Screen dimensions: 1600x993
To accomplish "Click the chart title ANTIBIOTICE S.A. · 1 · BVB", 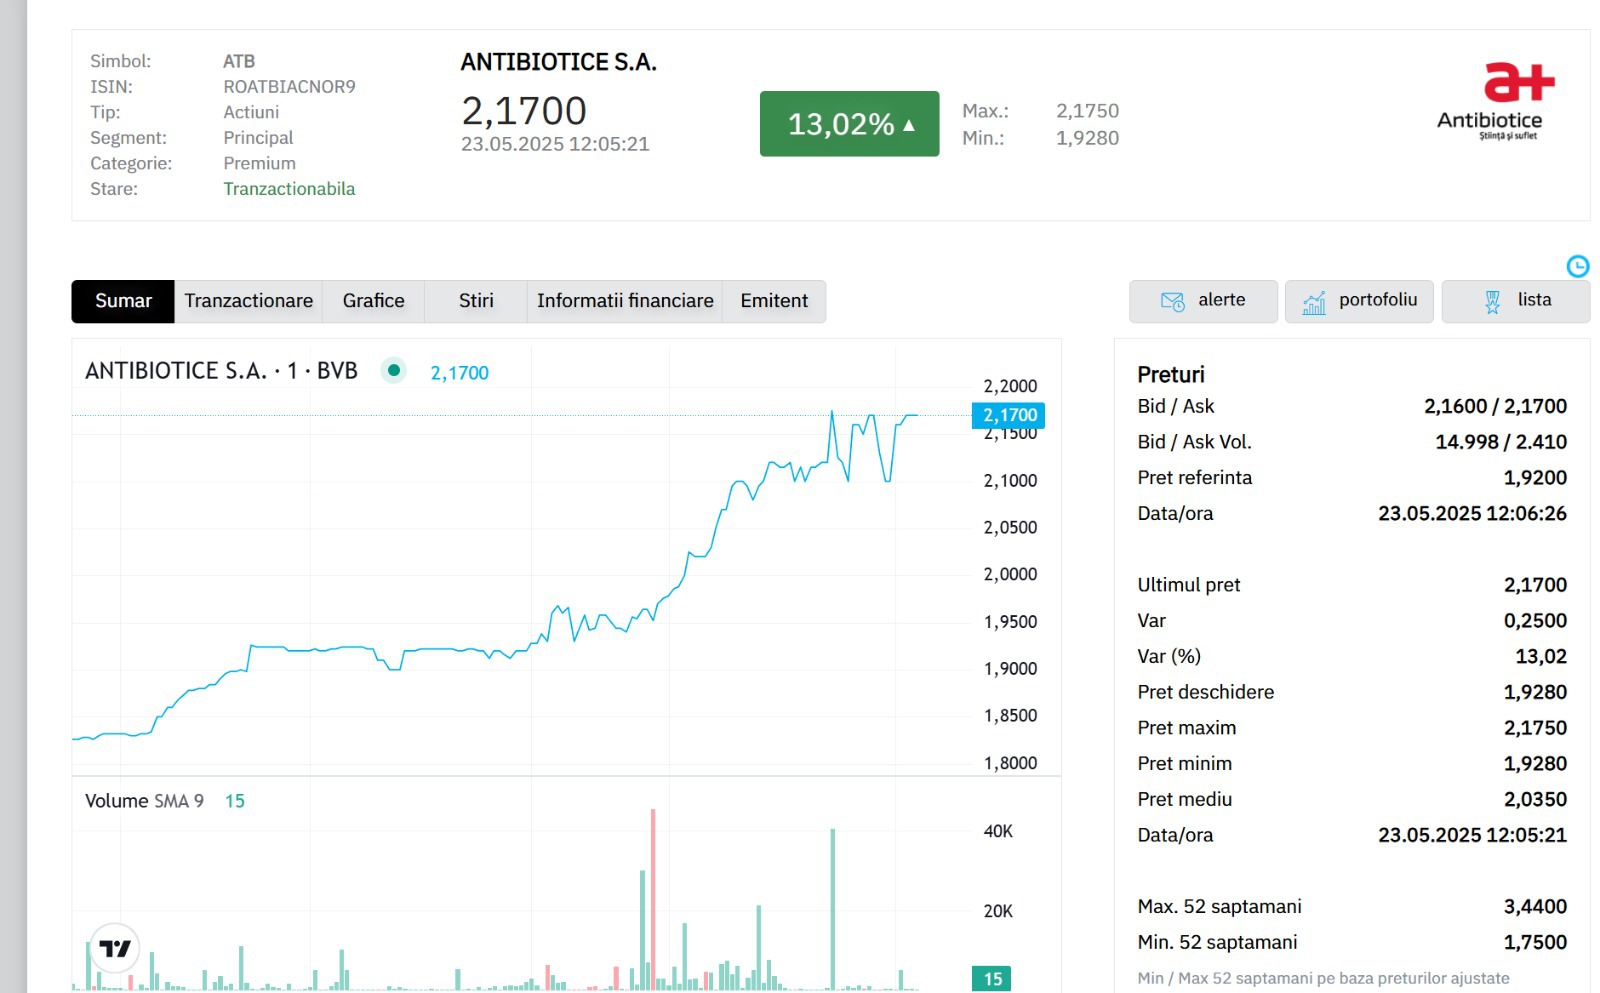I will (x=221, y=371).
